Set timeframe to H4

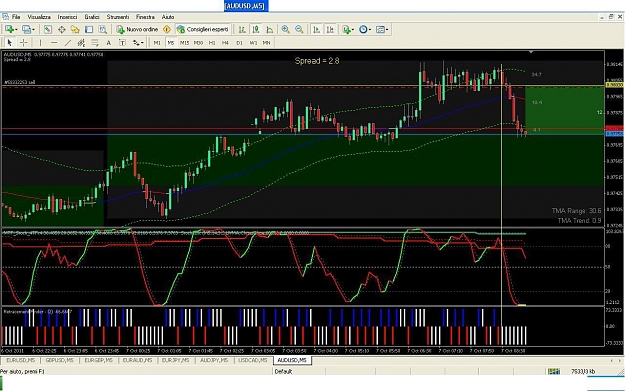pos(225,43)
